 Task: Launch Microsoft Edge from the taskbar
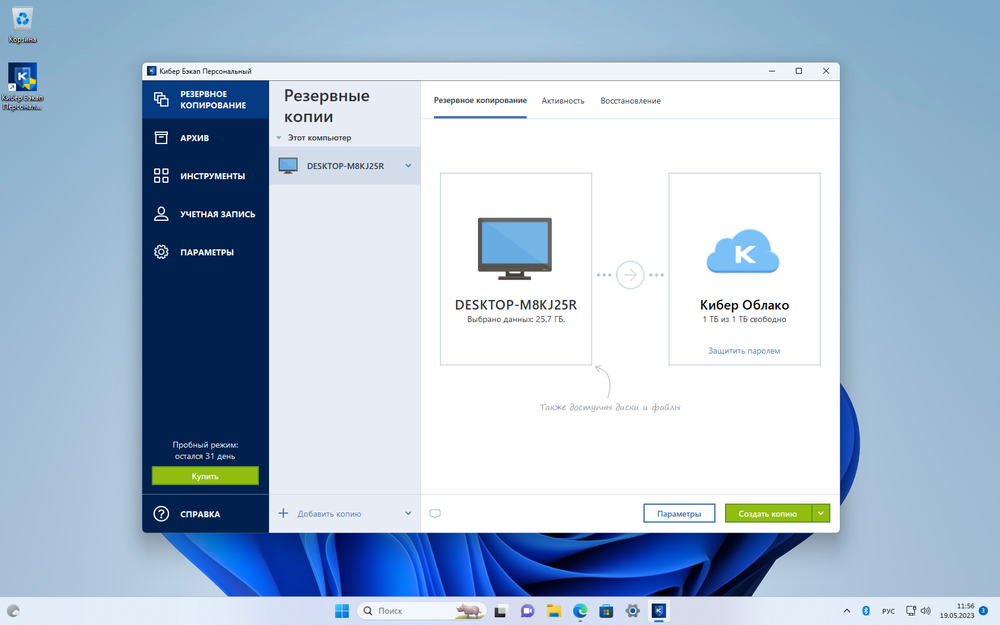pos(580,611)
